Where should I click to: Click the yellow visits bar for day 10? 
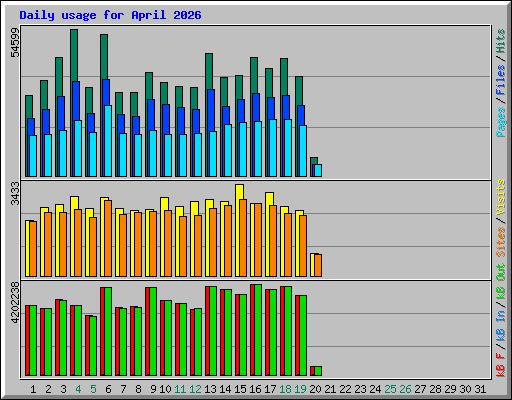coord(164,204)
